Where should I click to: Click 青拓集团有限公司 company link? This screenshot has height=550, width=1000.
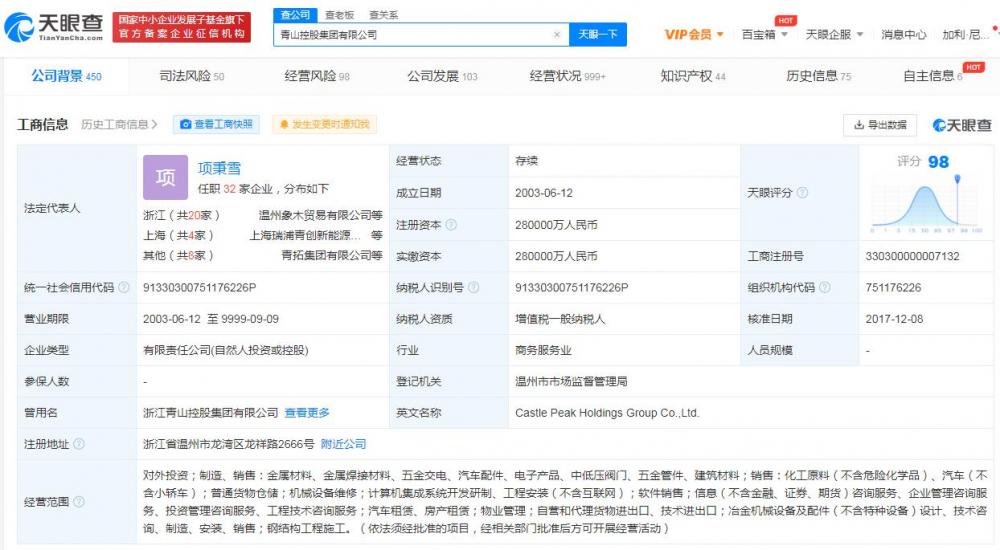(327, 255)
